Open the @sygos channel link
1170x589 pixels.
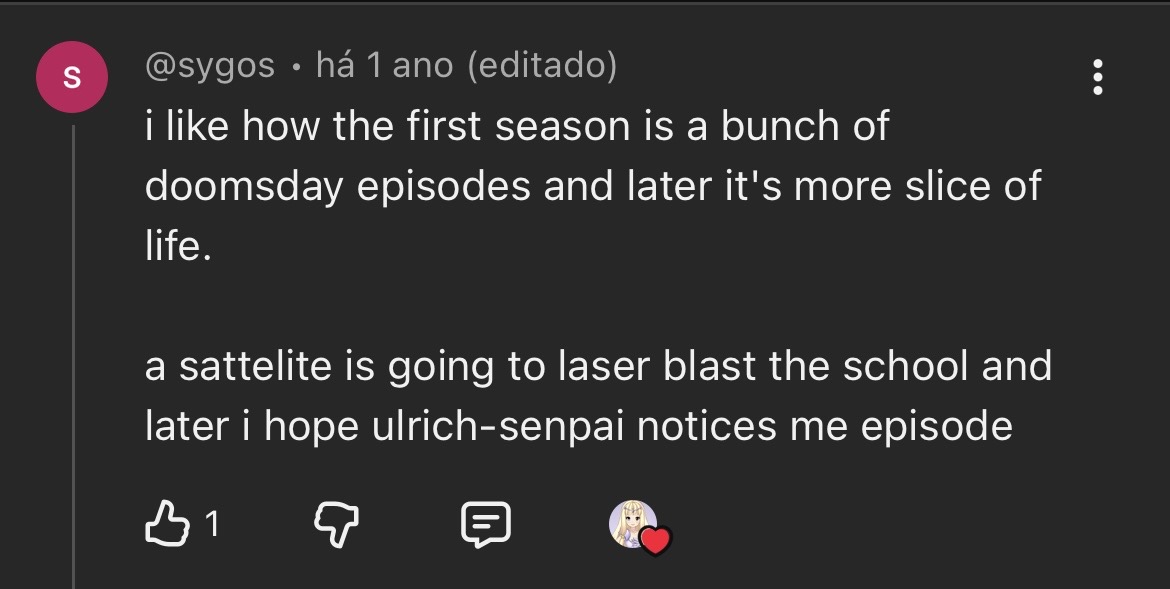pos(209,66)
